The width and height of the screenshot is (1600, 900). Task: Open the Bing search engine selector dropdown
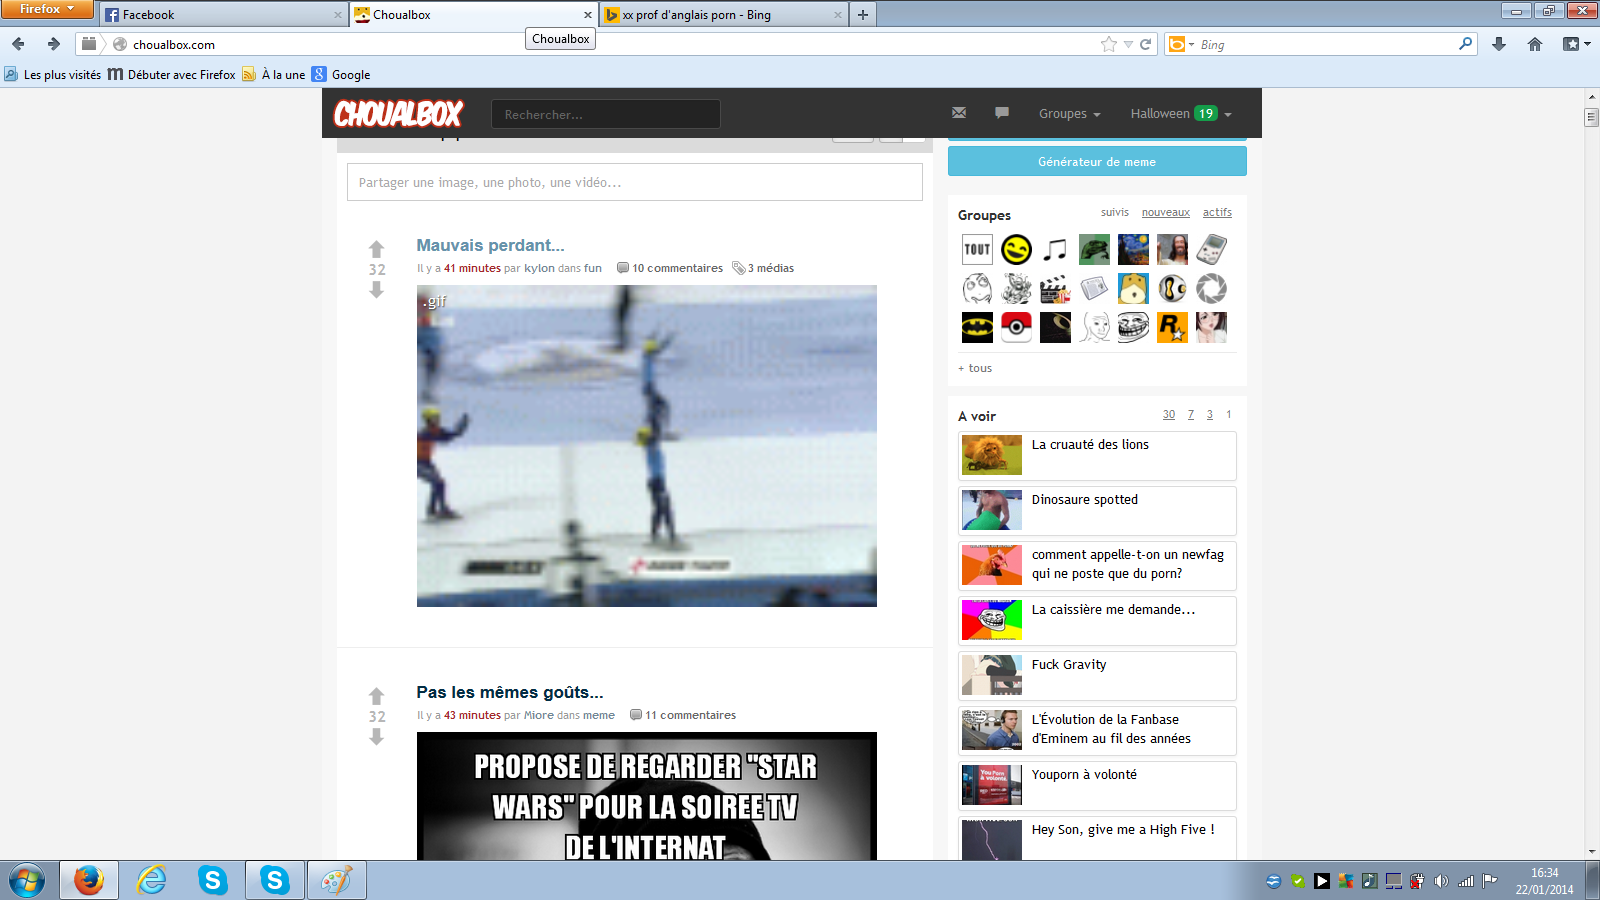coord(1181,44)
